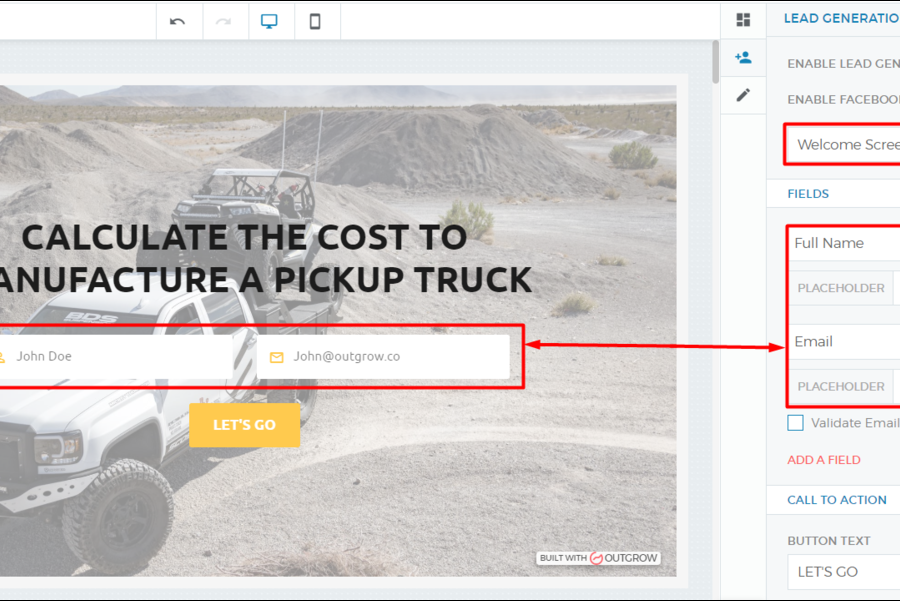Screen dimensions: 900x601
Task: Expand the Call To Action section
Action: [x=837, y=500]
